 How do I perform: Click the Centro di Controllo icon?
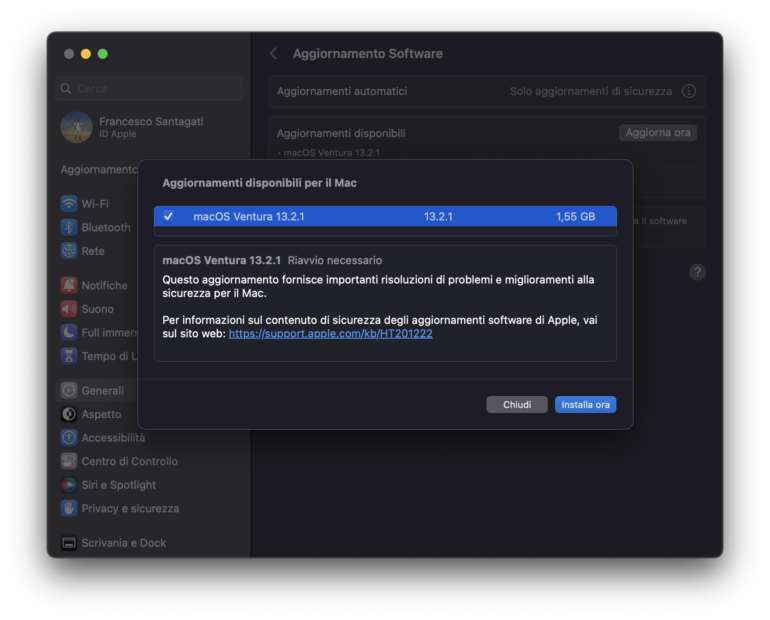[x=69, y=461]
